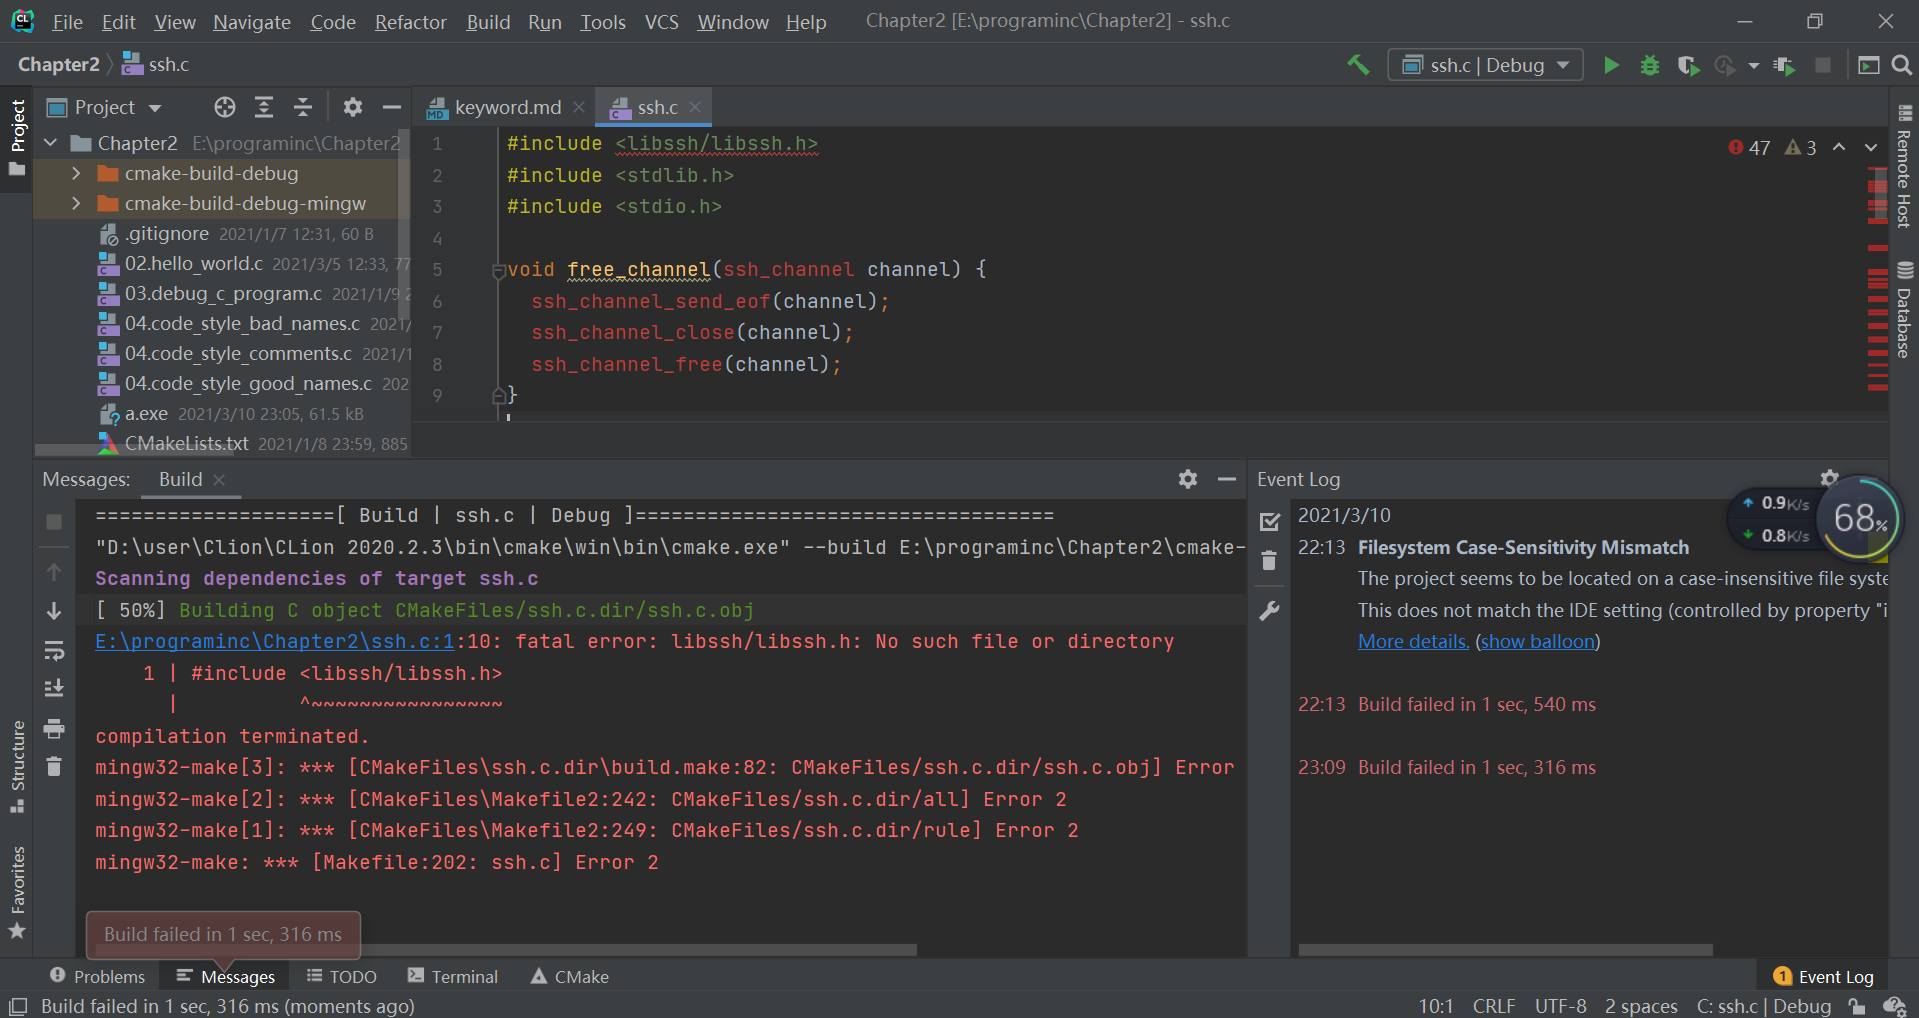Close the ssh.c editor tab
Screen dimensions: 1919x1018
[x=695, y=107]
